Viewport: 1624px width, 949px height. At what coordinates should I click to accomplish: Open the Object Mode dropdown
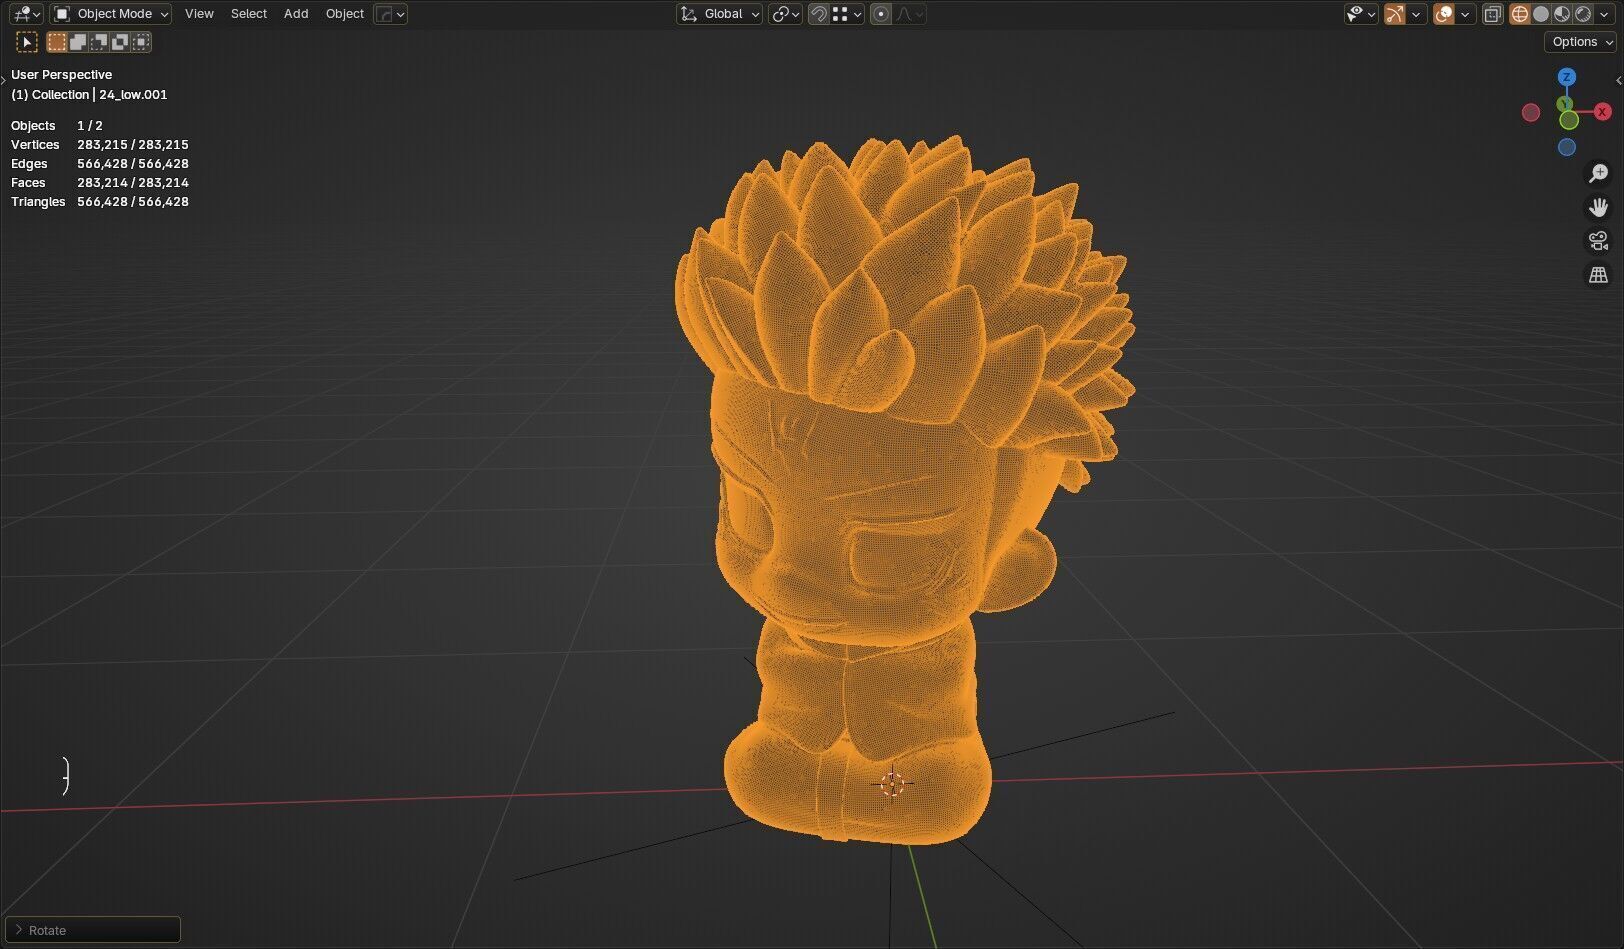coord(111,14)
